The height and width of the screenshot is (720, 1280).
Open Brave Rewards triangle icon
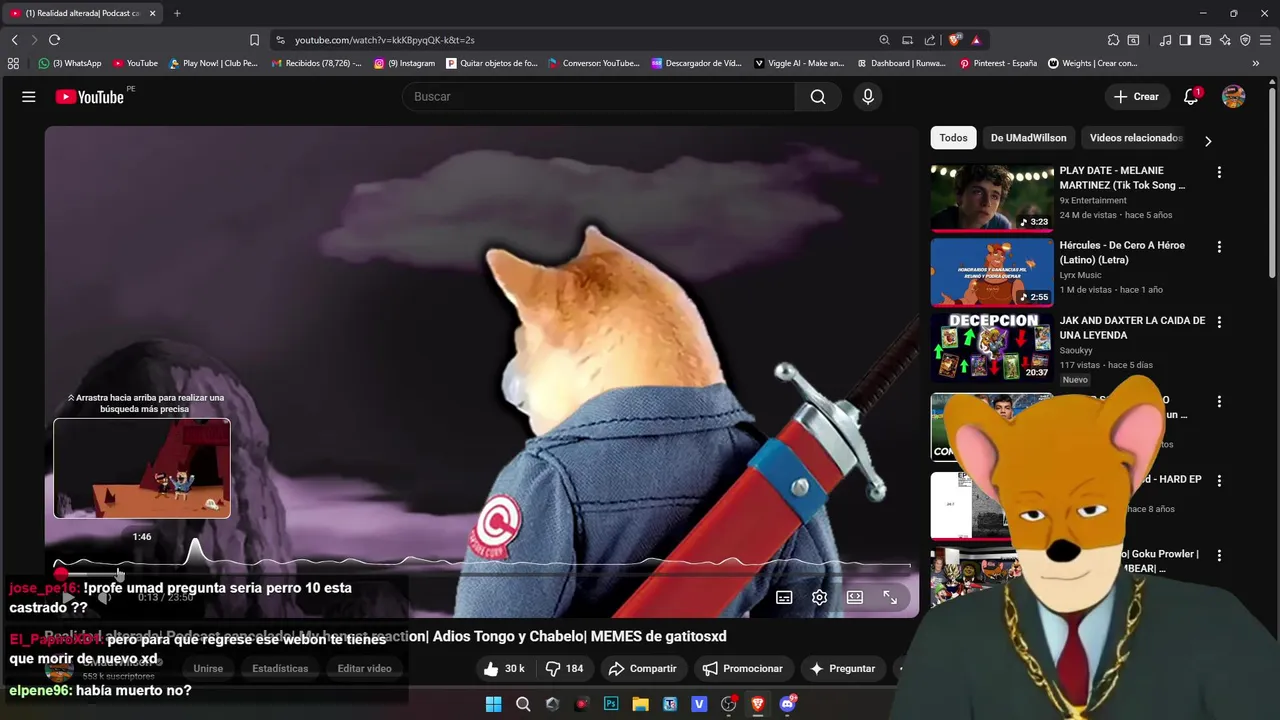coord(976,40)
